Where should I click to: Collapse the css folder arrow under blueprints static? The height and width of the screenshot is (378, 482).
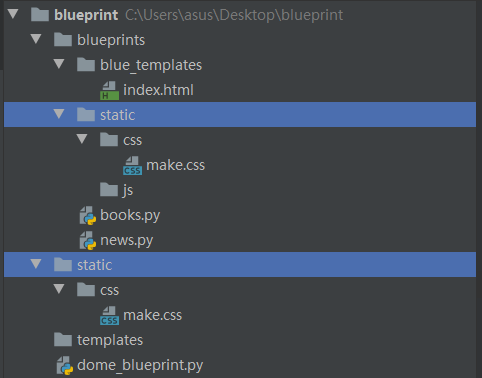[x=82, y=139]
